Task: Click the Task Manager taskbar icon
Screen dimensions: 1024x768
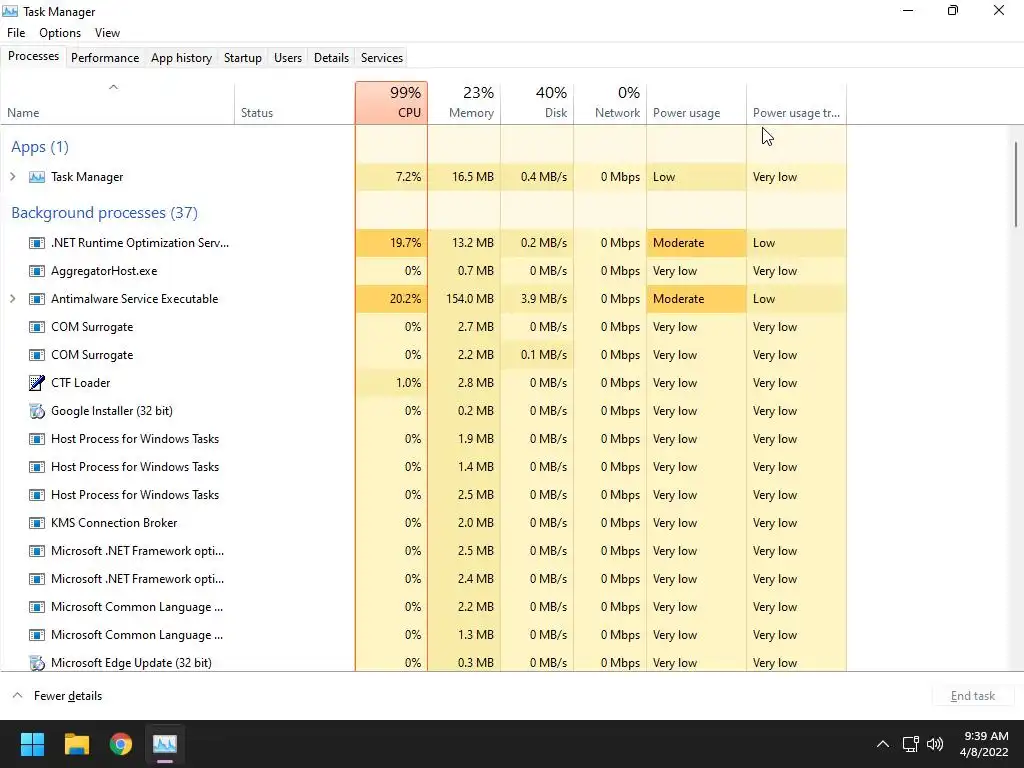Action: pos(165,744)
